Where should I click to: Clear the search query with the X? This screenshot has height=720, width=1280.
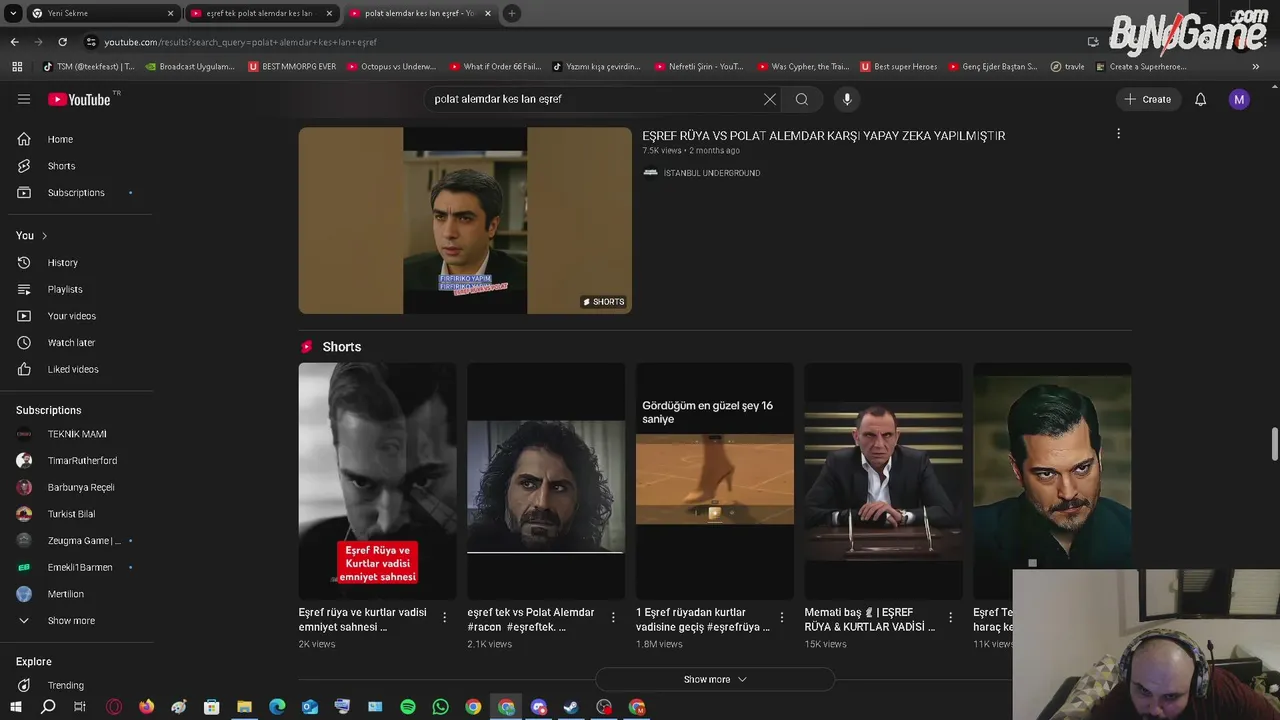770,99
